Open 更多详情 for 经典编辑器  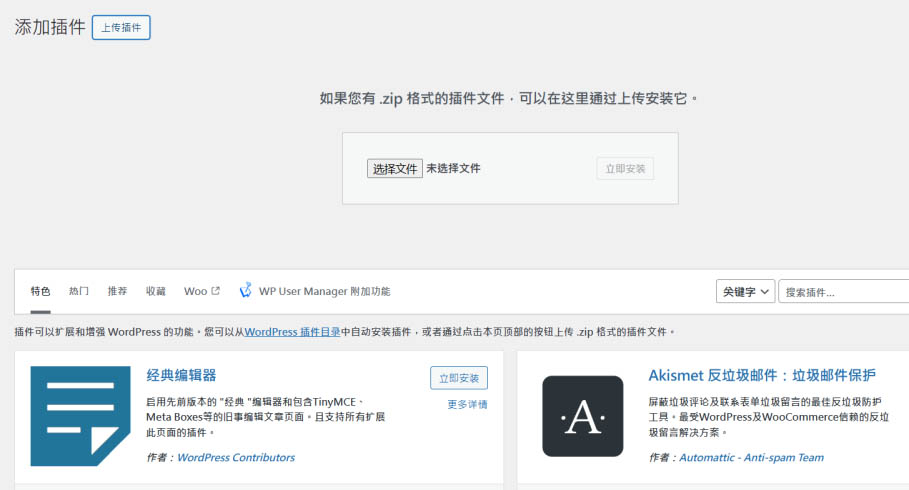467,404
